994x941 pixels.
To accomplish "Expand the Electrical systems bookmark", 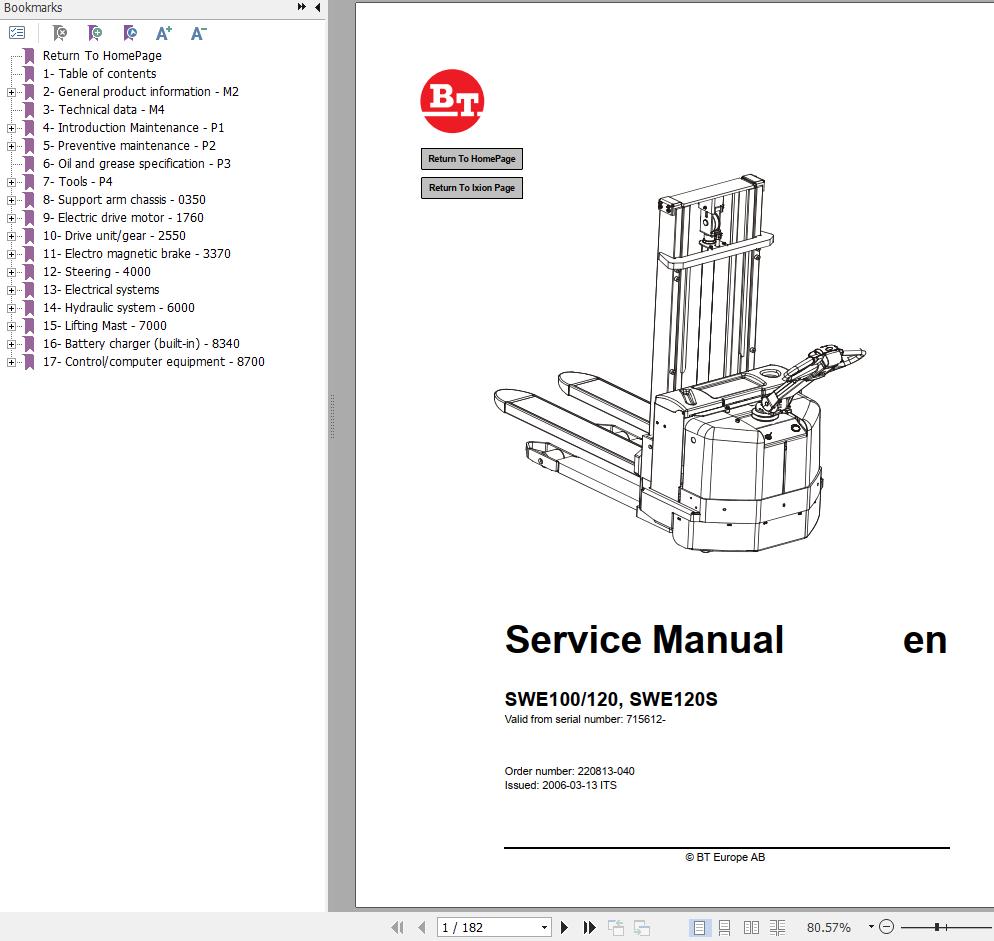I will tap(10, 289).
